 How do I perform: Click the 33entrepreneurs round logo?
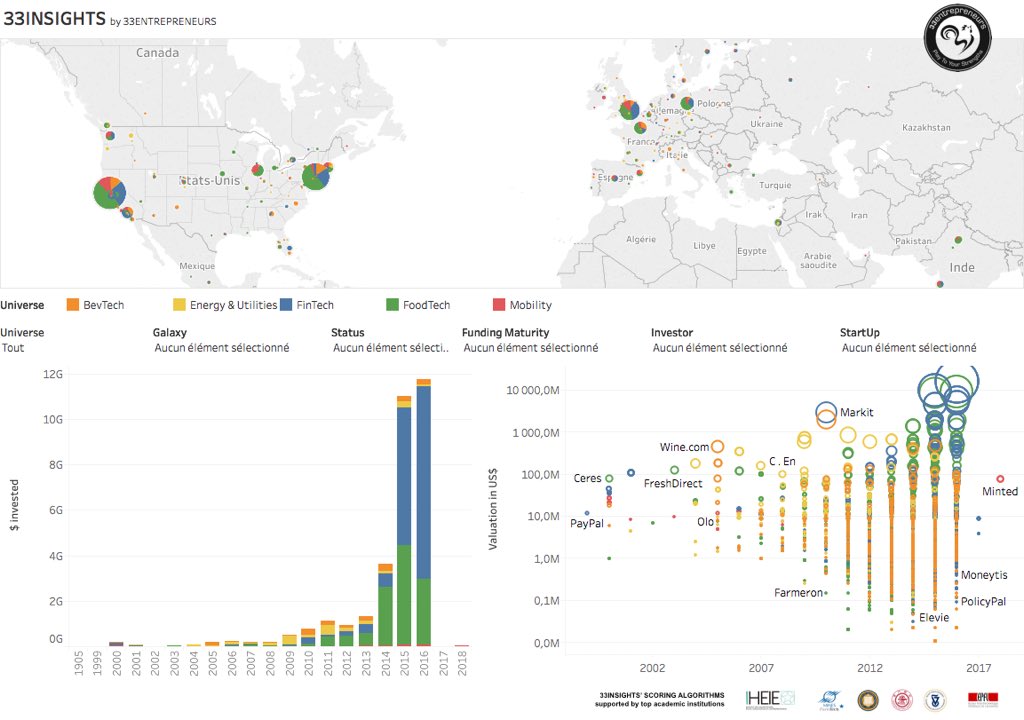957,37
